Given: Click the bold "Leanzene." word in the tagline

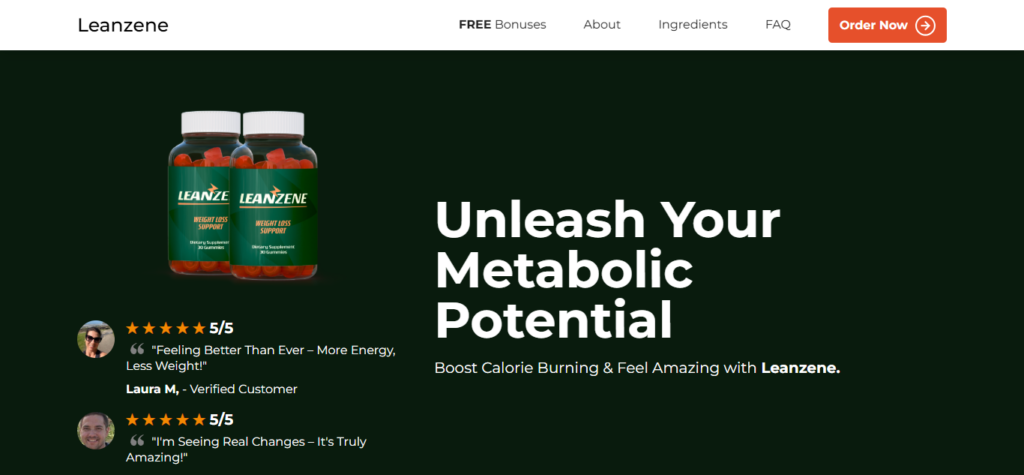Looking at the screenshot, I should pyautogui.click(x=801, y=368).
